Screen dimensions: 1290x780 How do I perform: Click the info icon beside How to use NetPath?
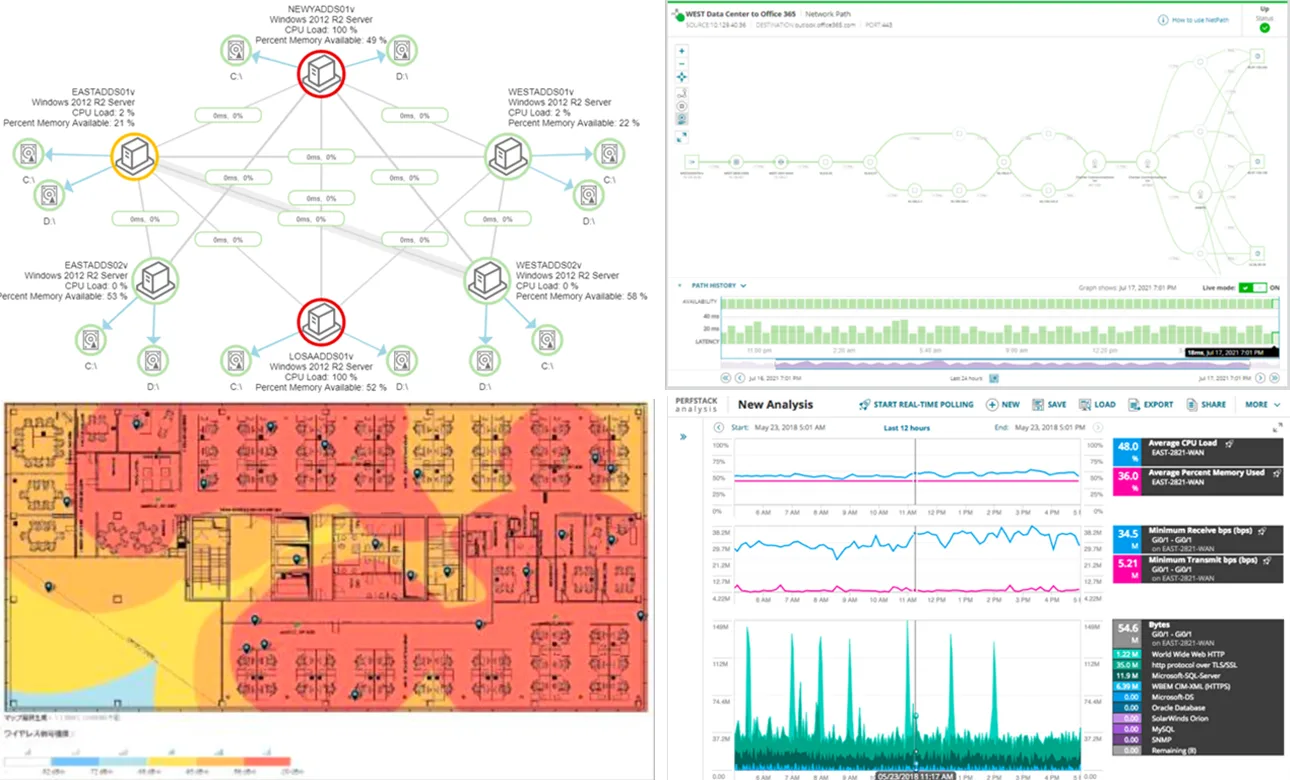[1162, 20]
